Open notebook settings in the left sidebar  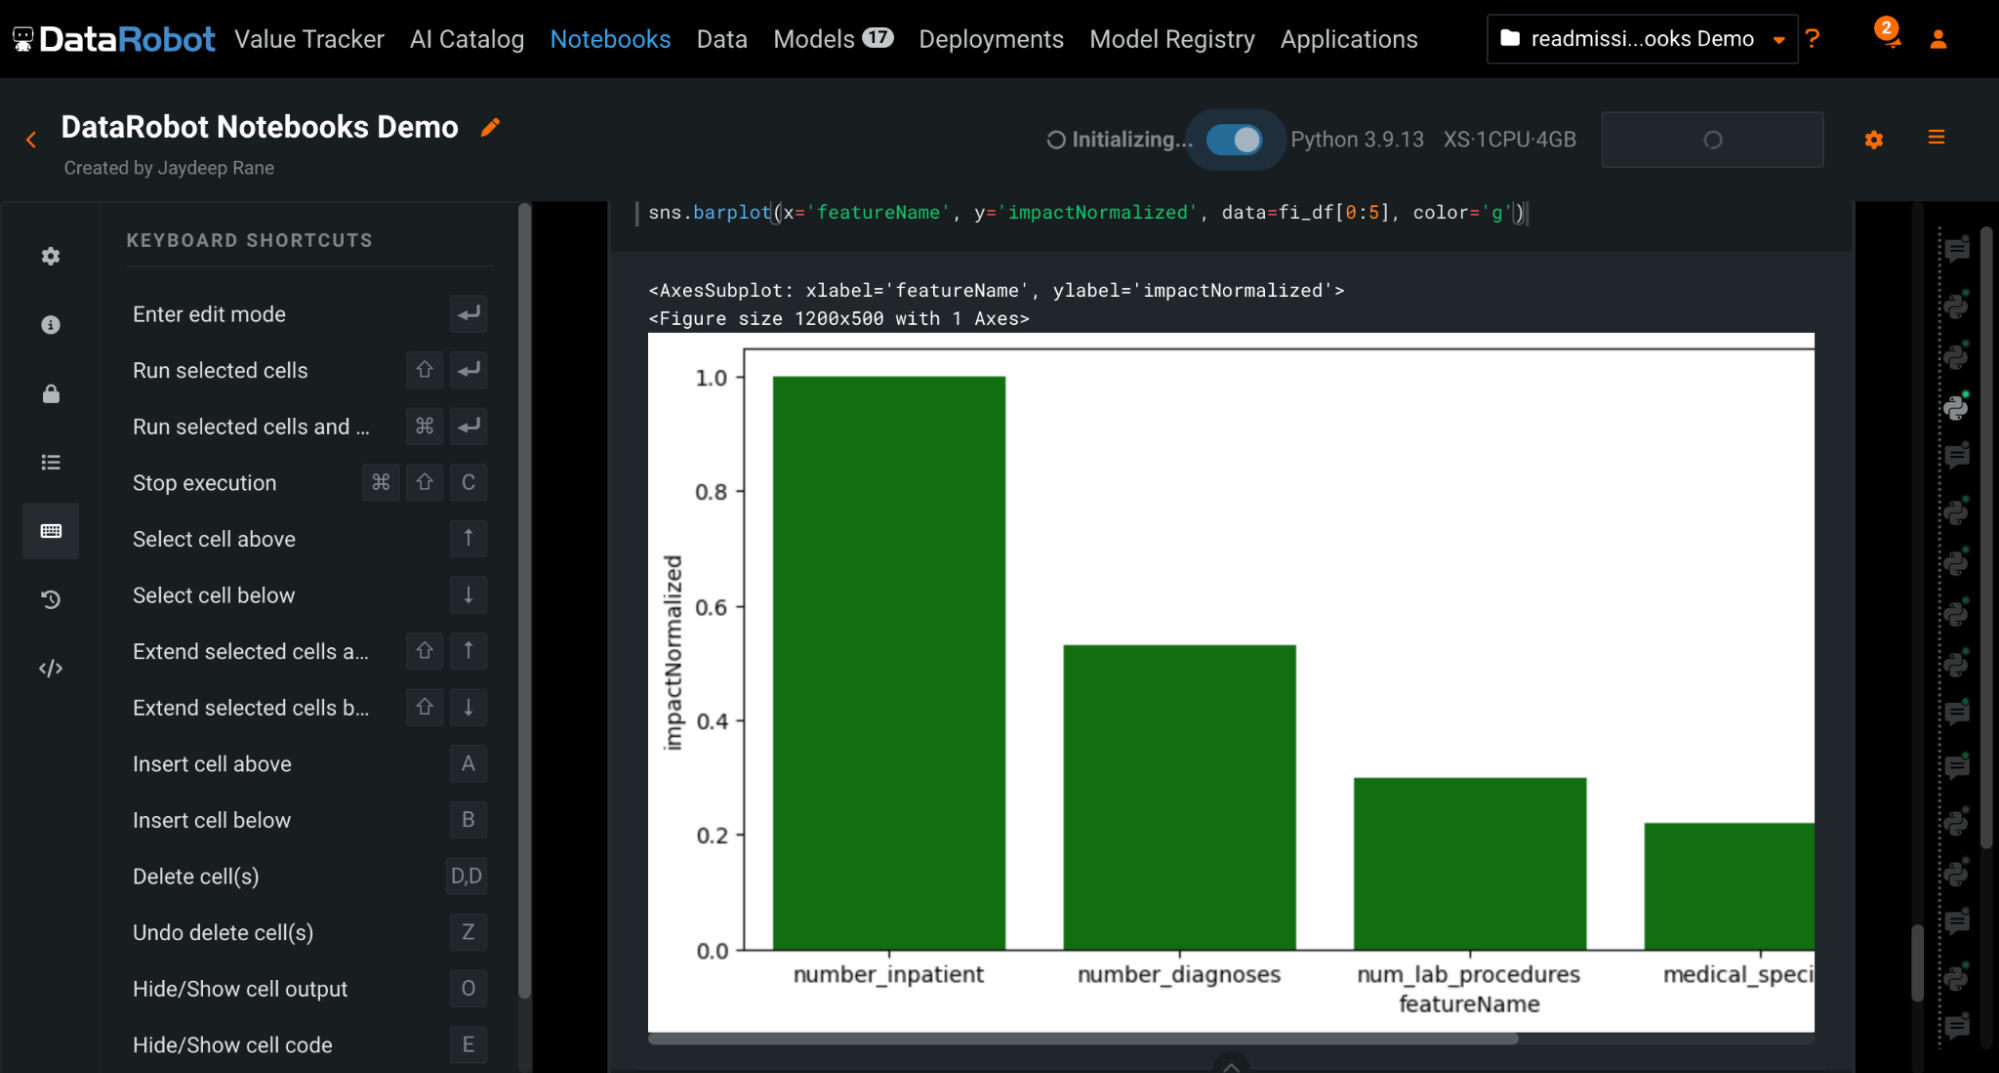point(50,256)
